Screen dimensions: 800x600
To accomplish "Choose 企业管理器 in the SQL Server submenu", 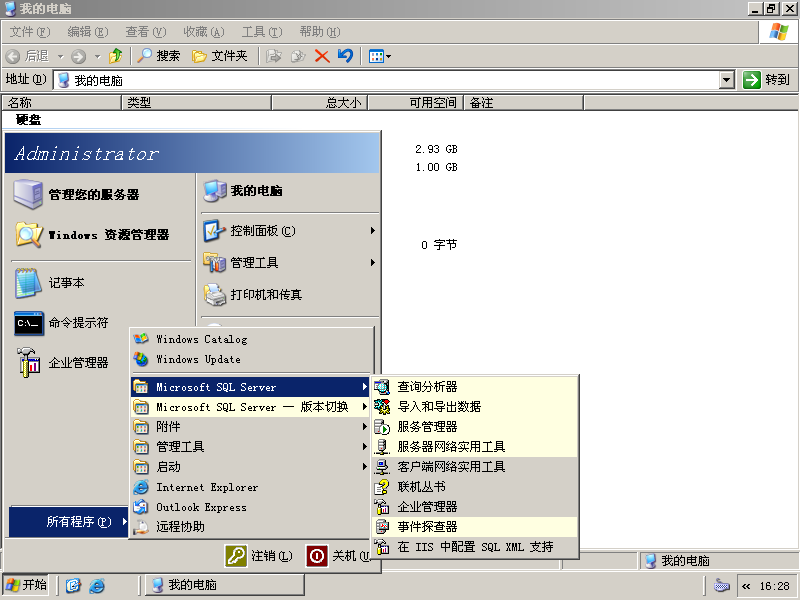I will [x=475, y=507].
